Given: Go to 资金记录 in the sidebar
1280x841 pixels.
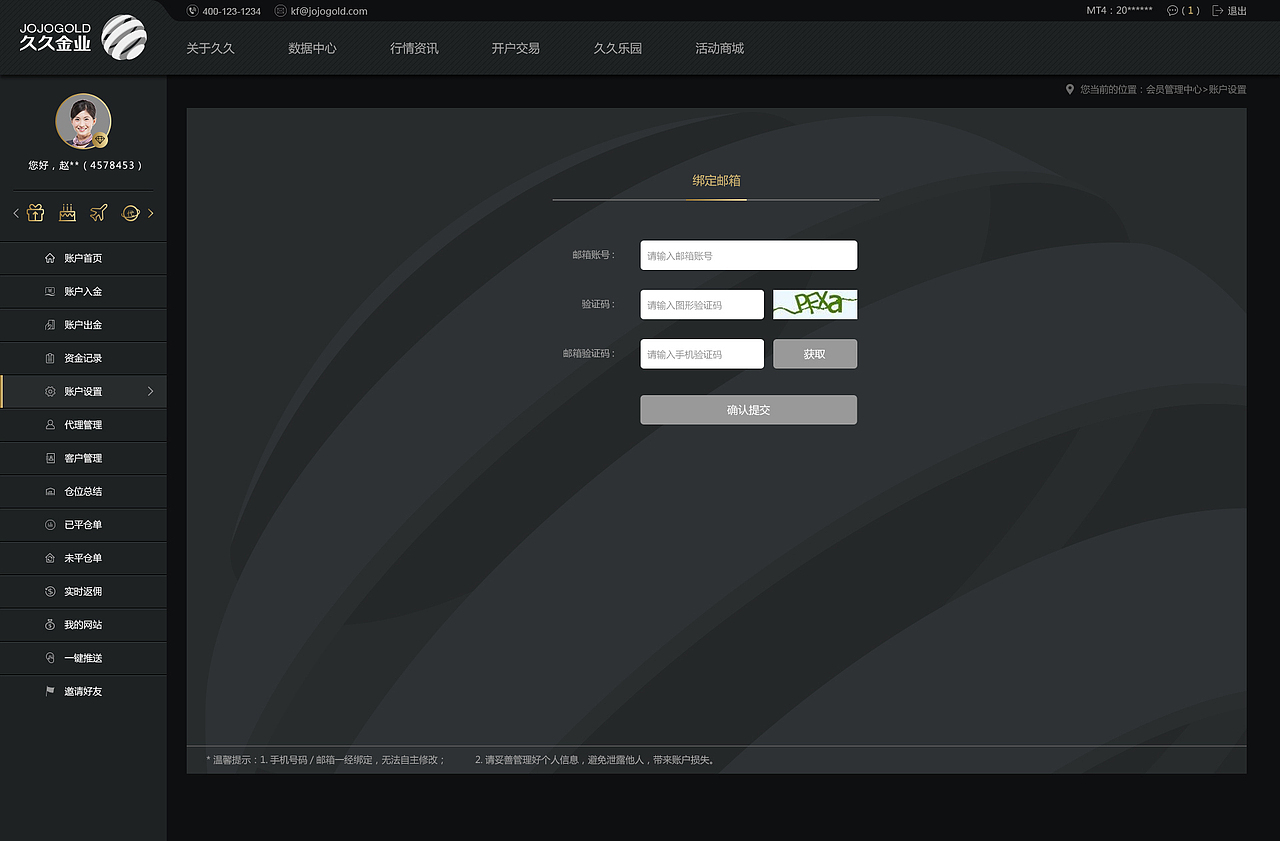Looking at the screenshot, I should (83, 358).
